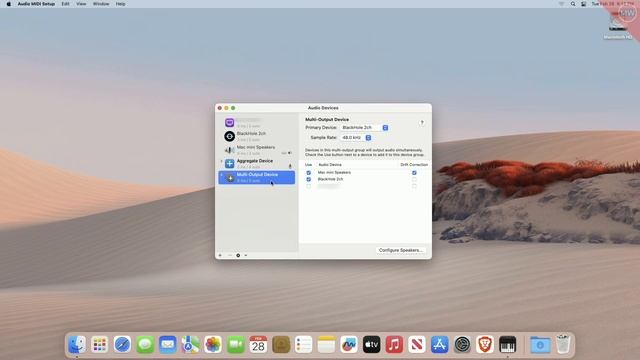640x360 pixels.
Task: Click the remove device minus button
Action: 230,256
